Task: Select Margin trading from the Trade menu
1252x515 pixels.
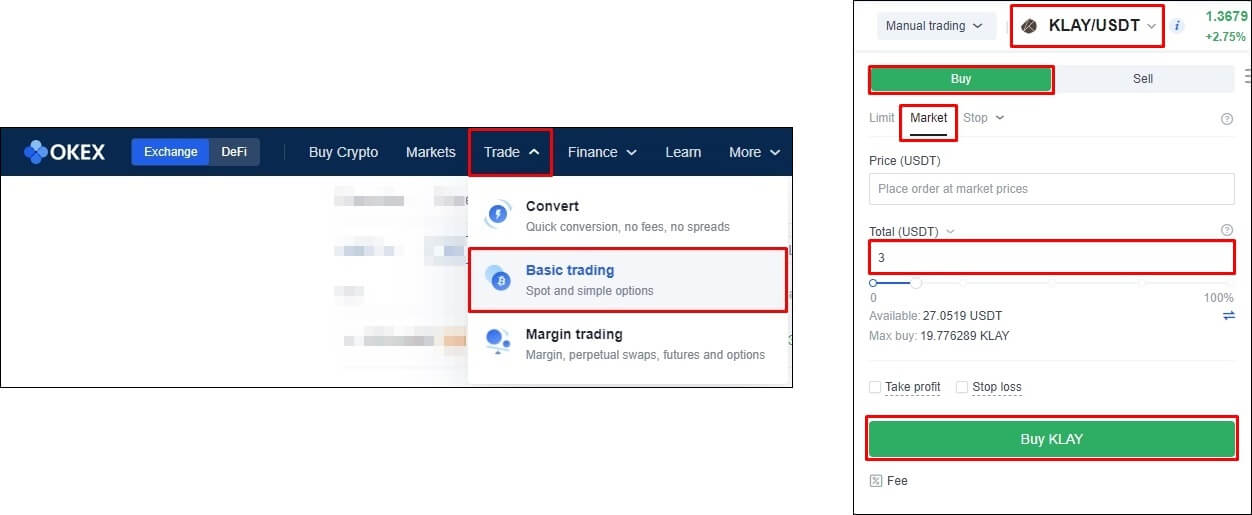Action: click(x=627, y=343)
